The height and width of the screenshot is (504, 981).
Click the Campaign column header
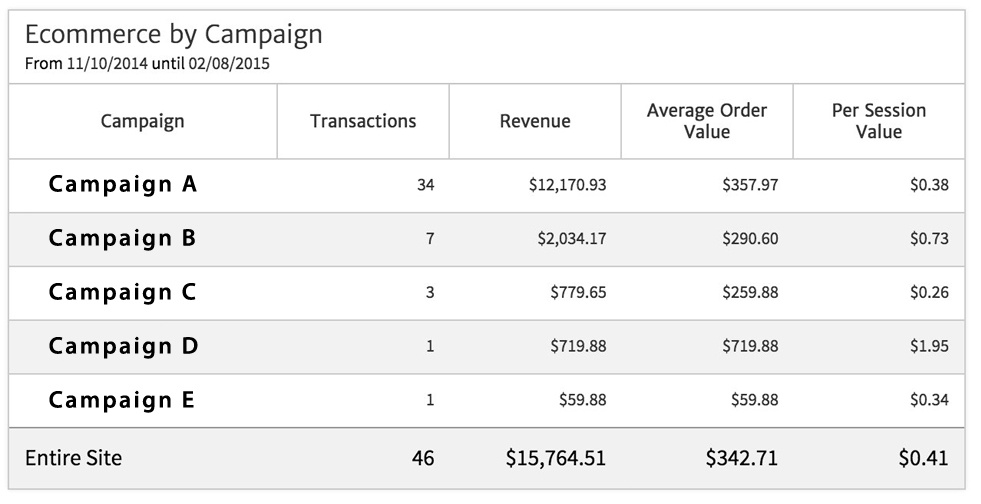coord(143,121)
